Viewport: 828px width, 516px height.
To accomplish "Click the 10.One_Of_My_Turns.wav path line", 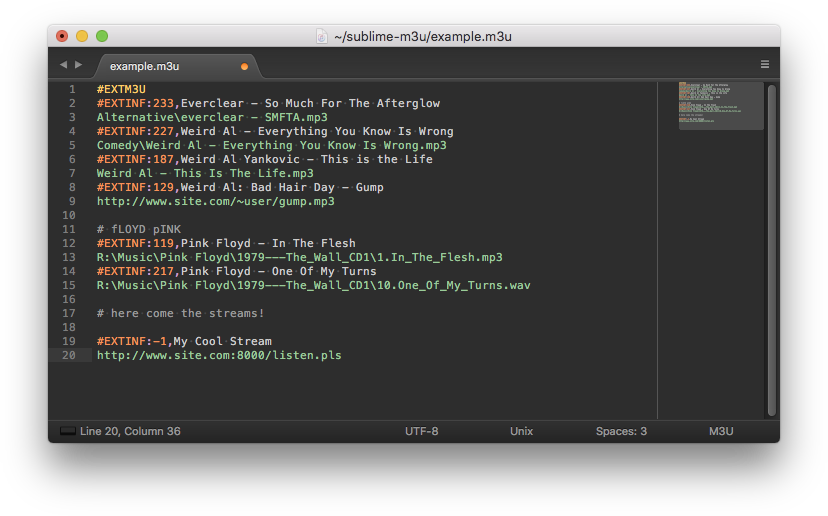I will point(314,285).
